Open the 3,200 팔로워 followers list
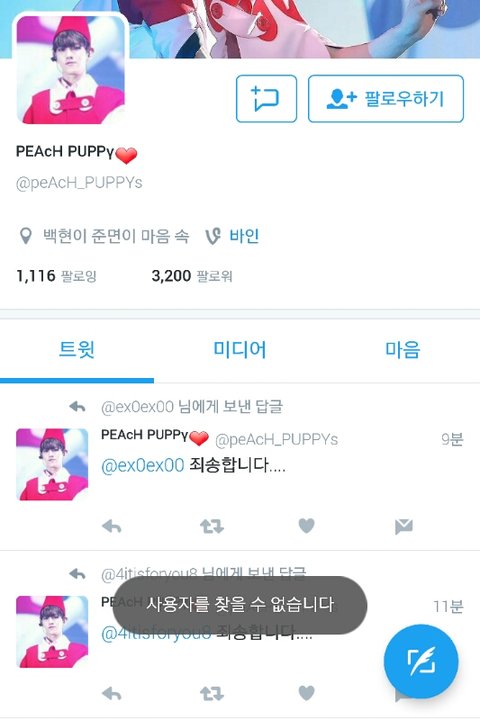The width and height of the screenshot is (480, 720). click(192, 276)
